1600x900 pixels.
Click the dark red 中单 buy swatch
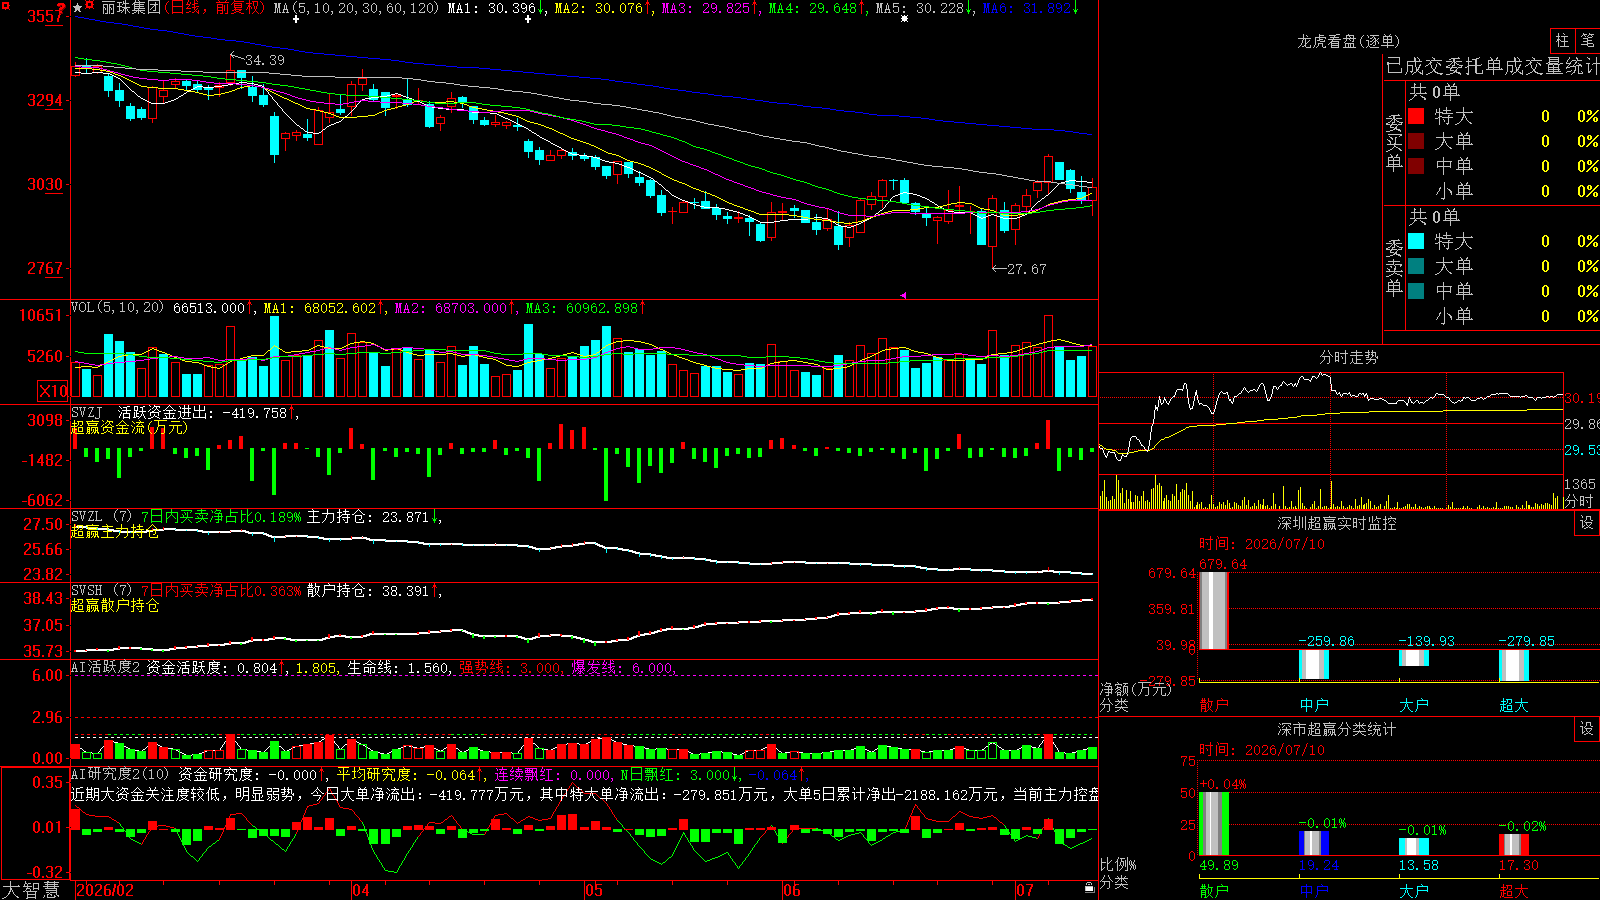tap(1416, 166)
